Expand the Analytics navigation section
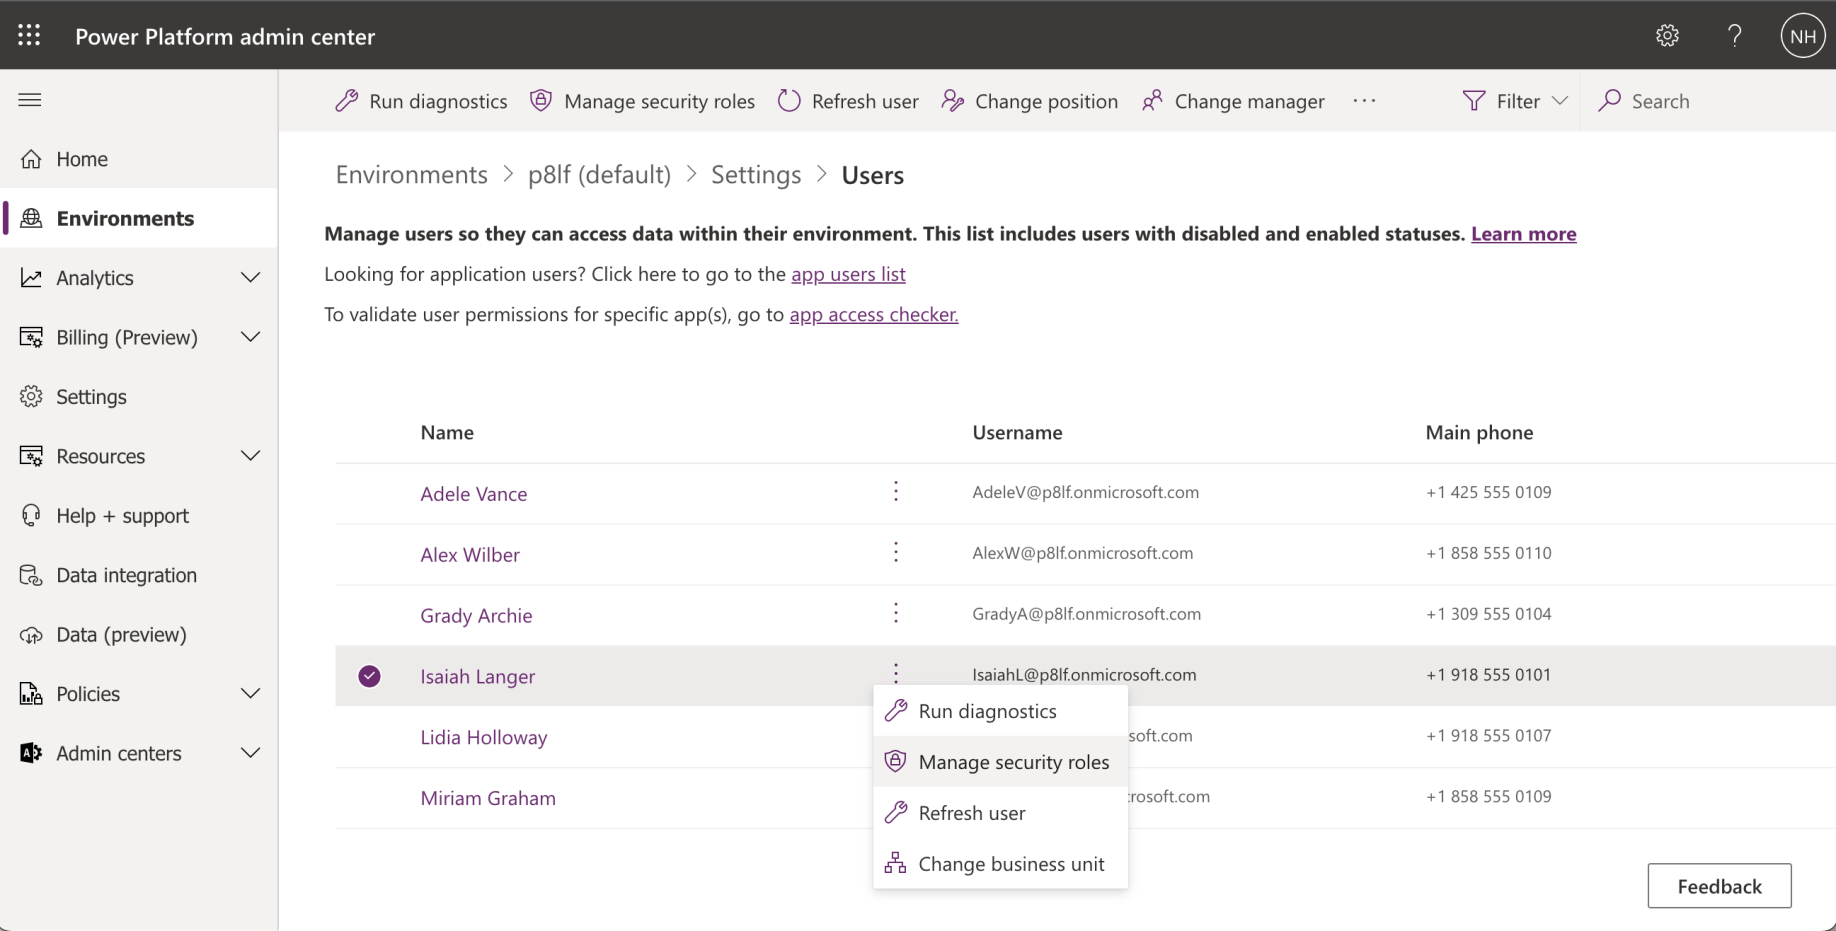The width and height of the screenshot is (1836, 931). 250,278
